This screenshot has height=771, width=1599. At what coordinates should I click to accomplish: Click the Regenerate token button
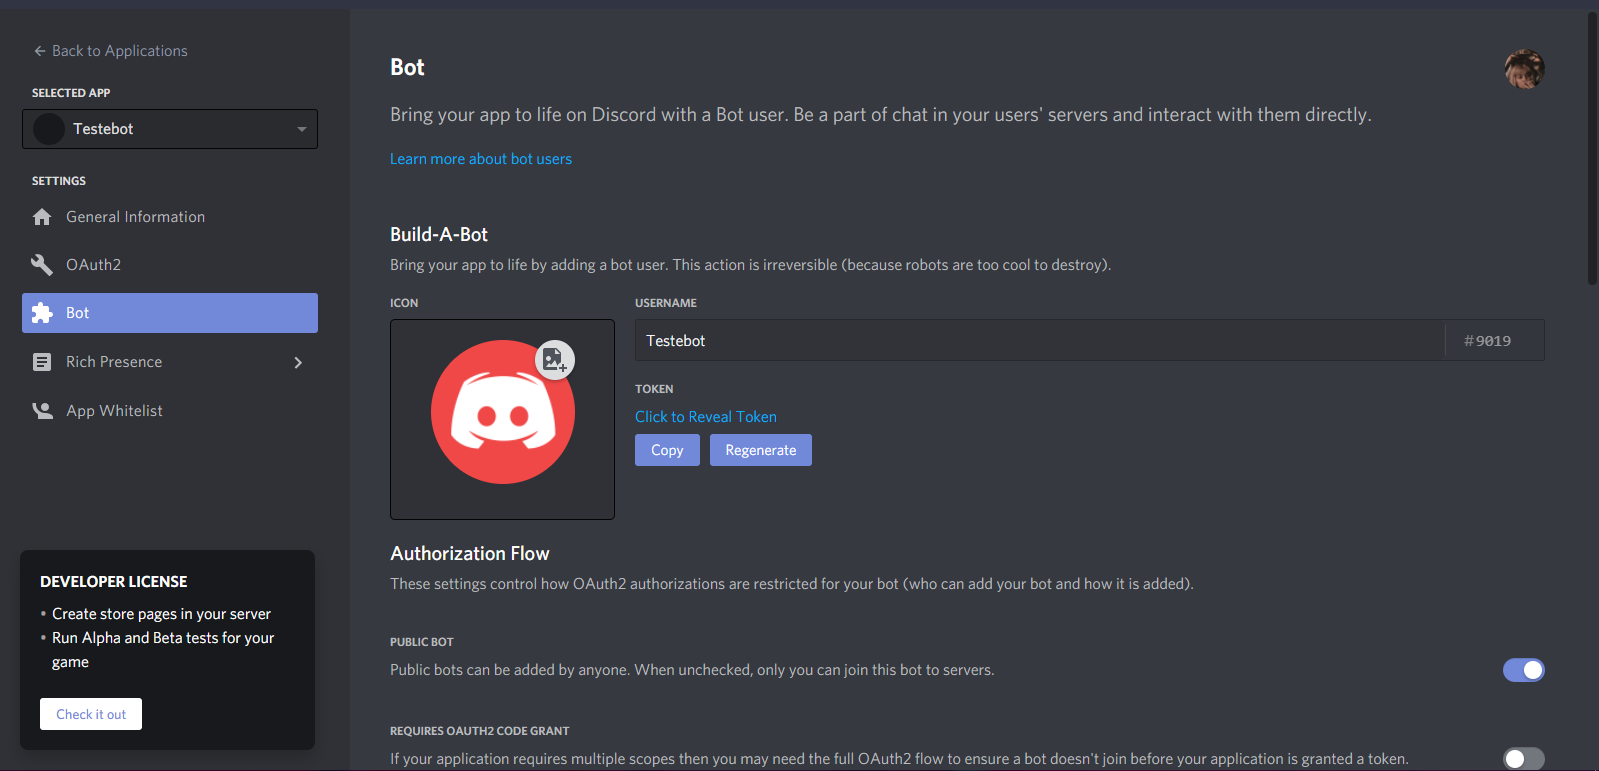[760, 449]
